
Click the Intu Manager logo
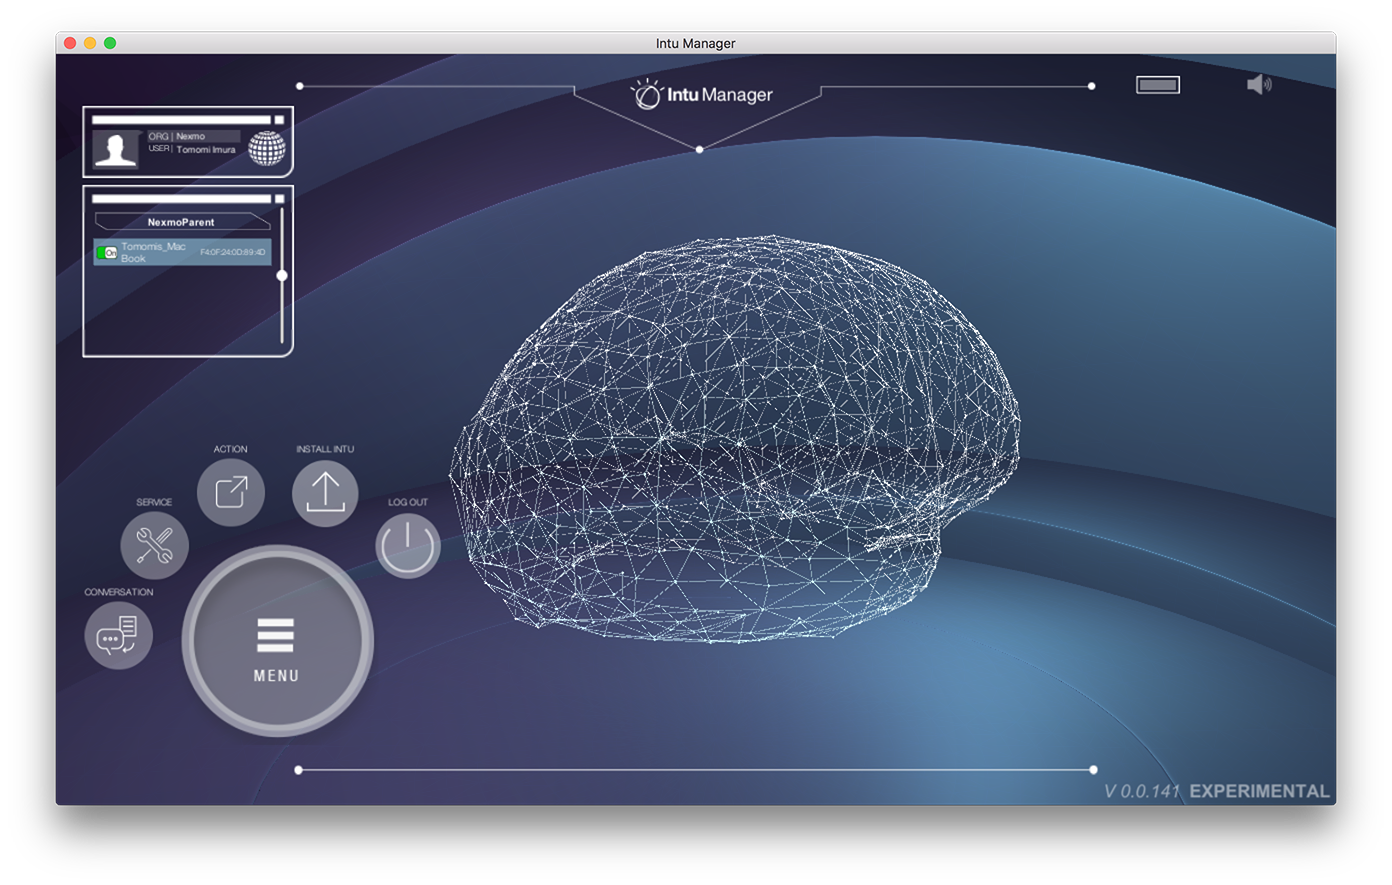[x=702, y=95]
